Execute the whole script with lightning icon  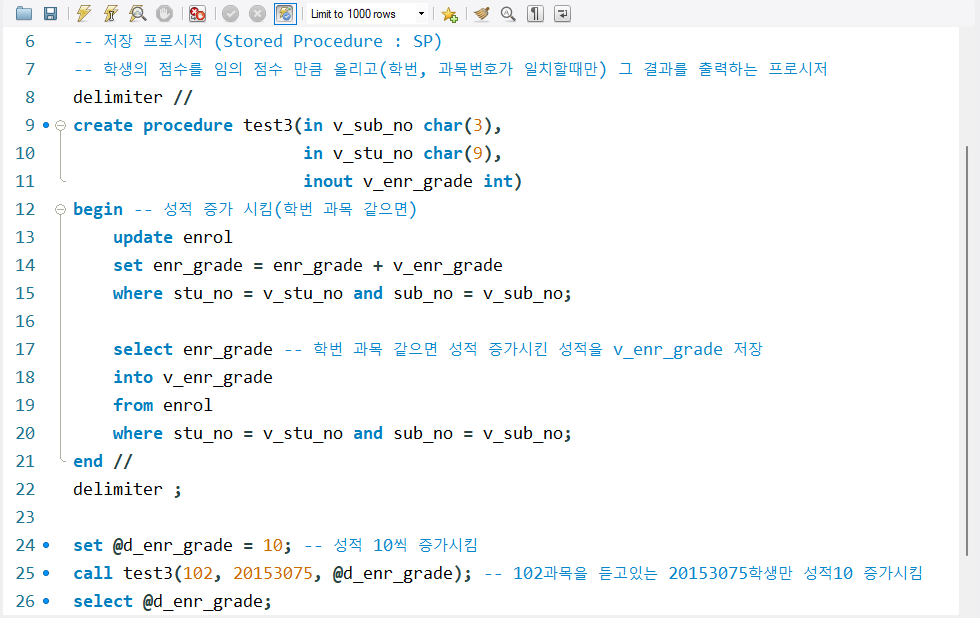tap(83, 13)
